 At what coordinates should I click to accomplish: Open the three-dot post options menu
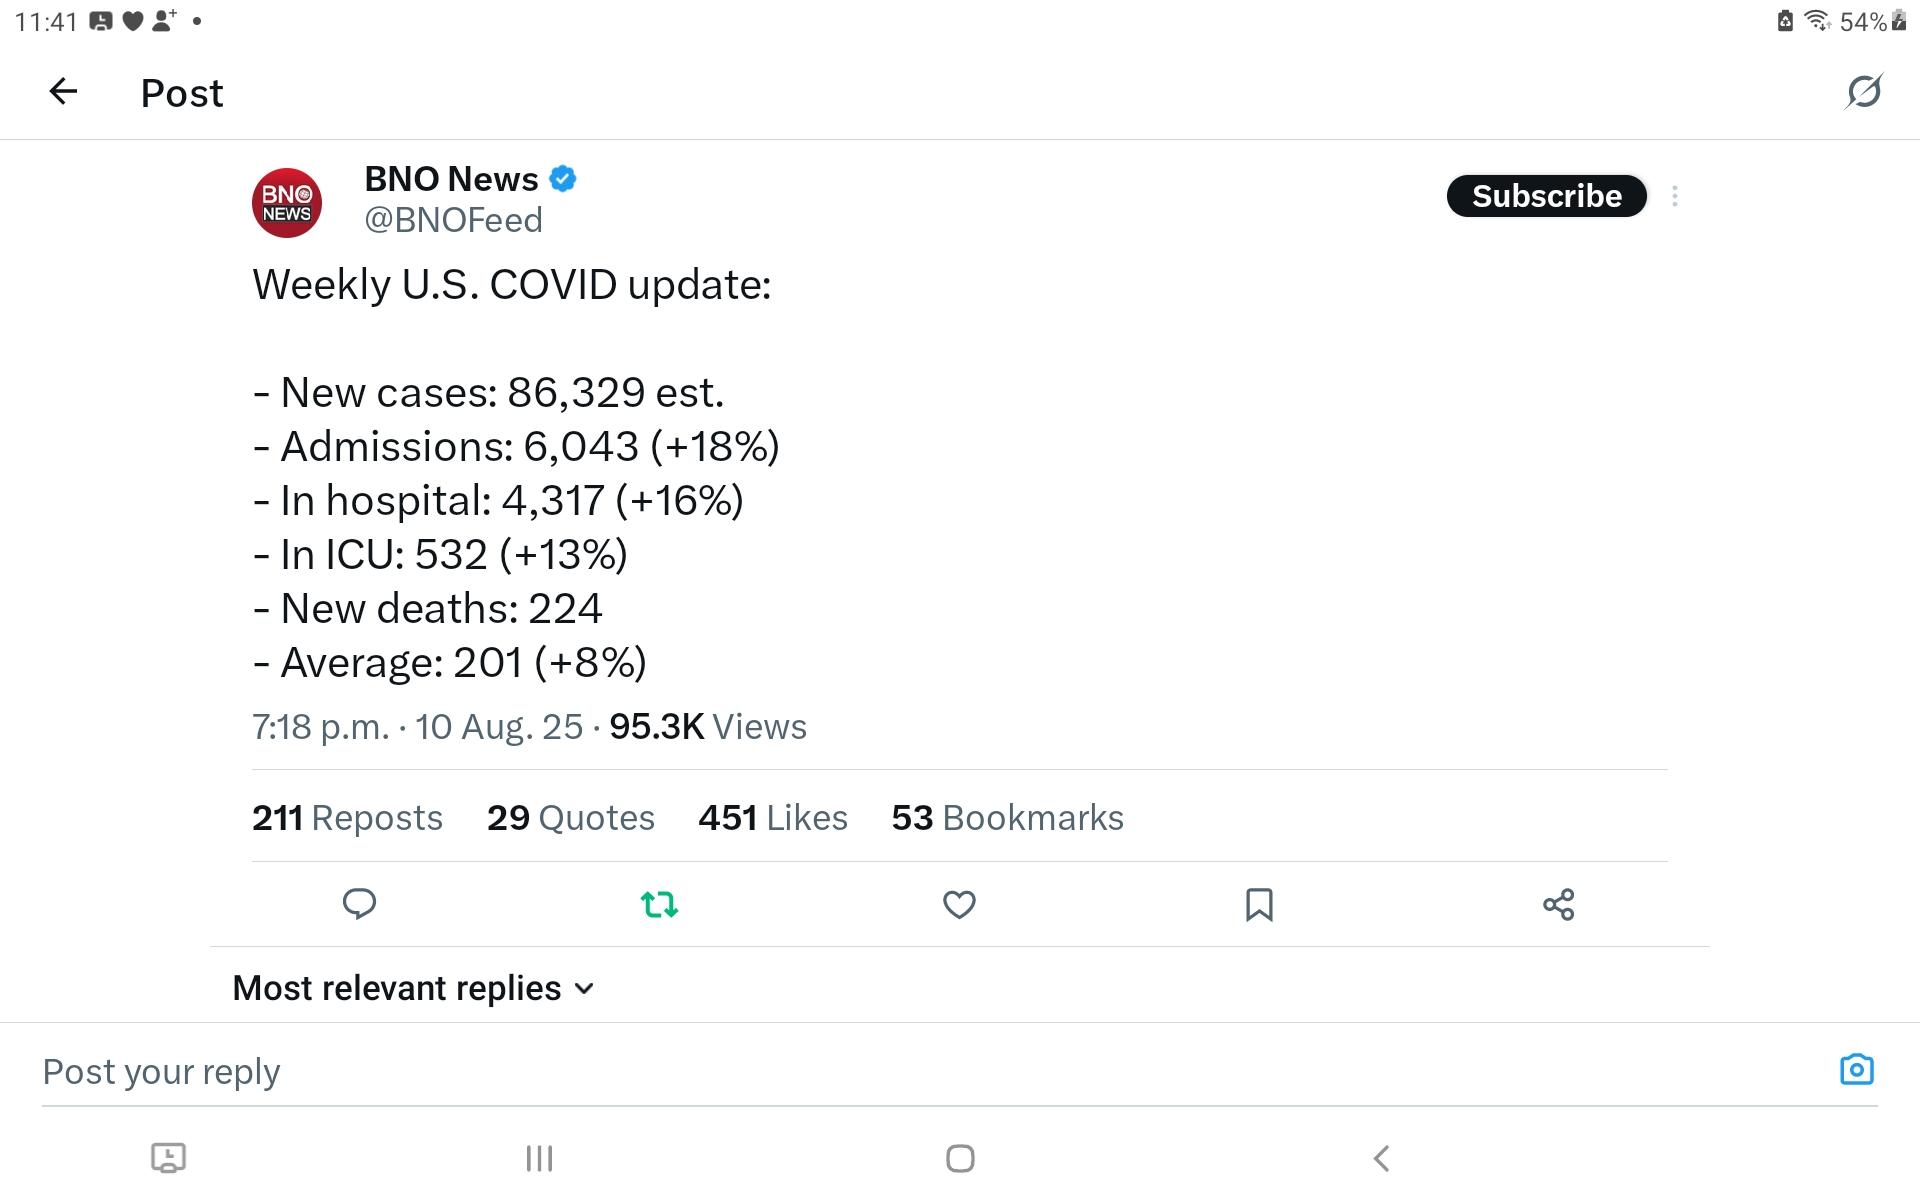1675,196
